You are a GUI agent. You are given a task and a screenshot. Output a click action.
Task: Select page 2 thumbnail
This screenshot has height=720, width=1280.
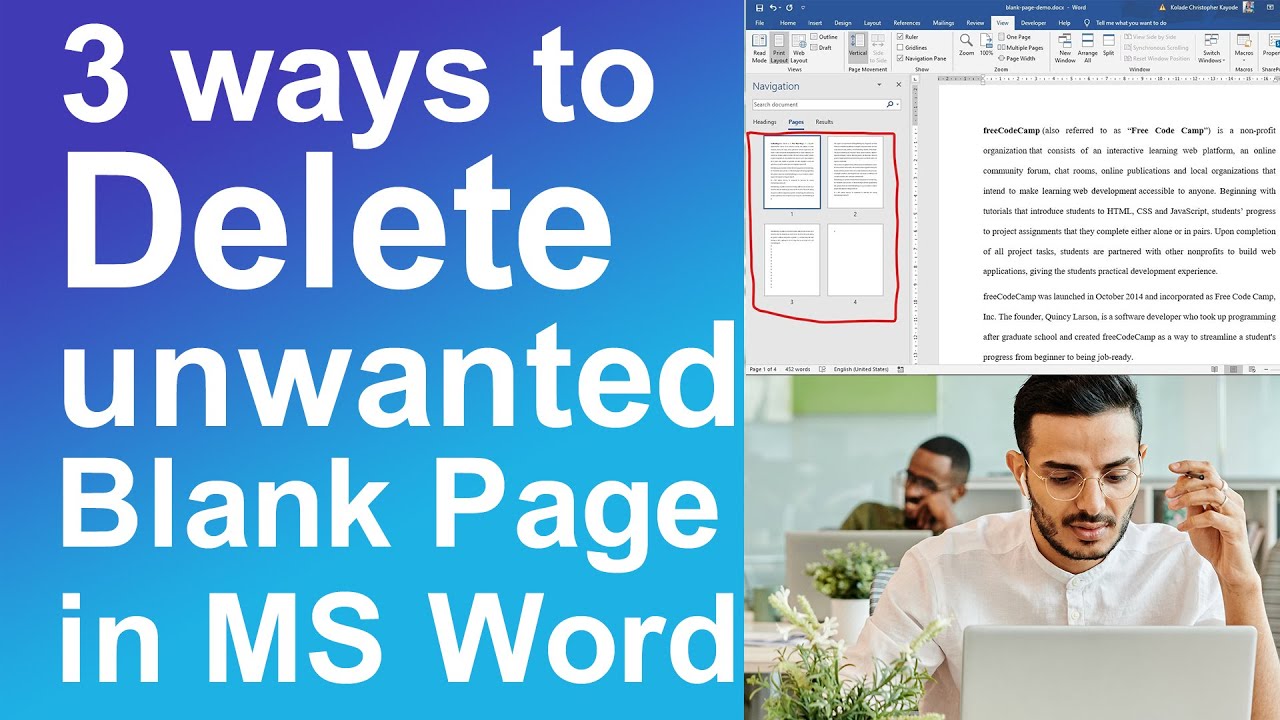point(855,172)
